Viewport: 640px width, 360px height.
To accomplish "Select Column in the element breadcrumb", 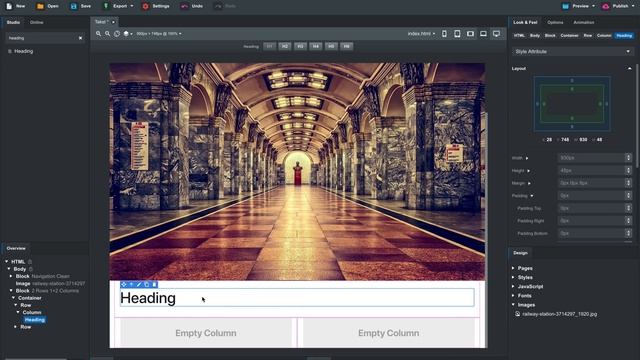I will [604, 36].
